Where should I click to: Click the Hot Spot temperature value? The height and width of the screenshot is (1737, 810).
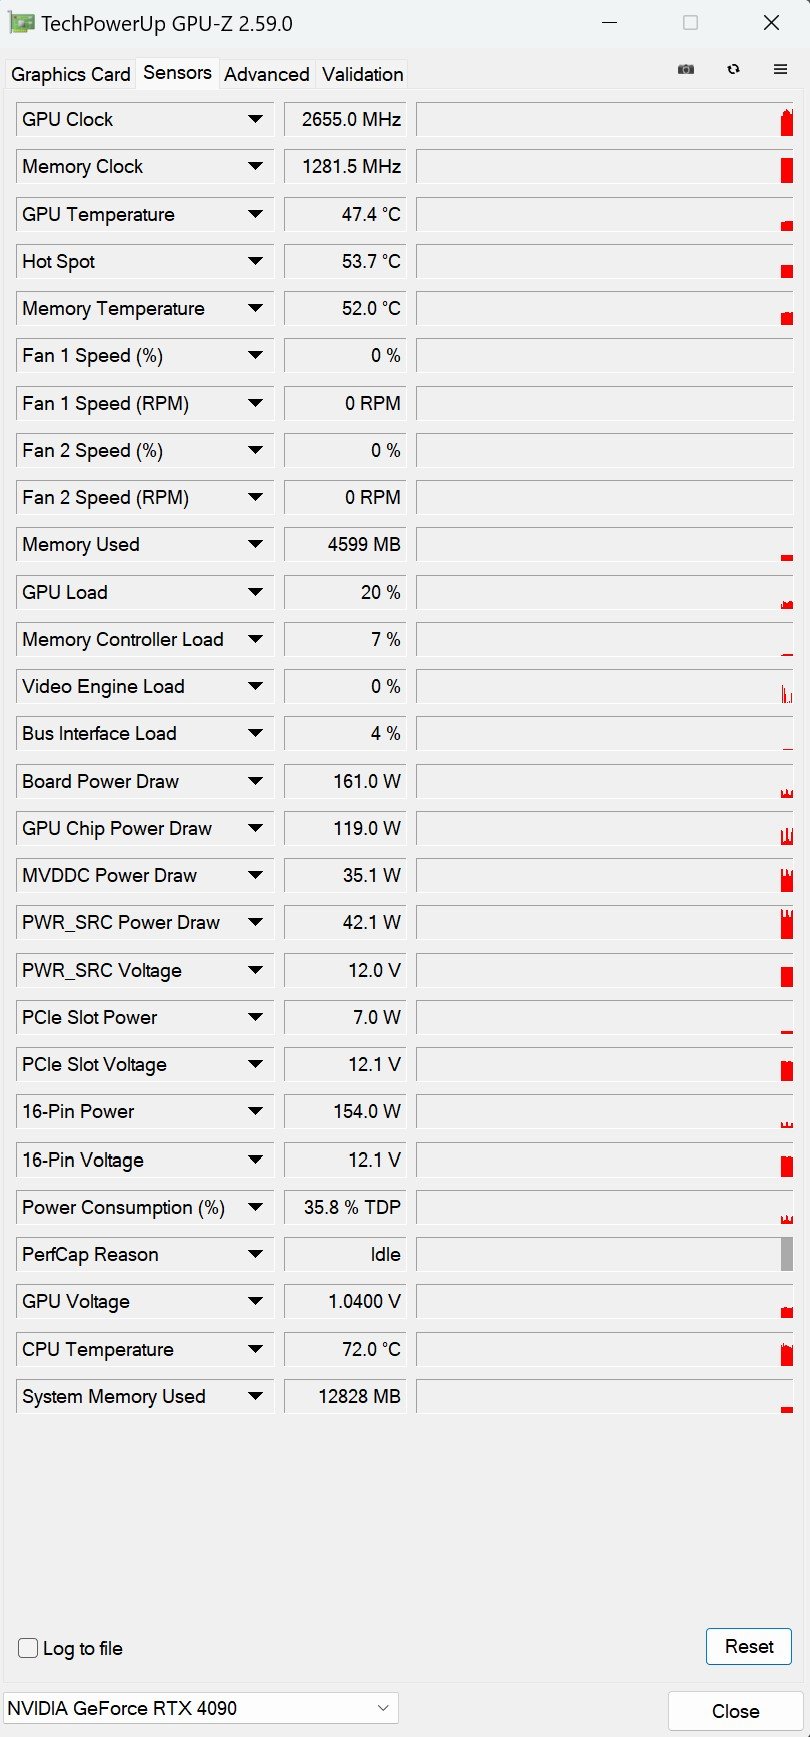[345, 262]
